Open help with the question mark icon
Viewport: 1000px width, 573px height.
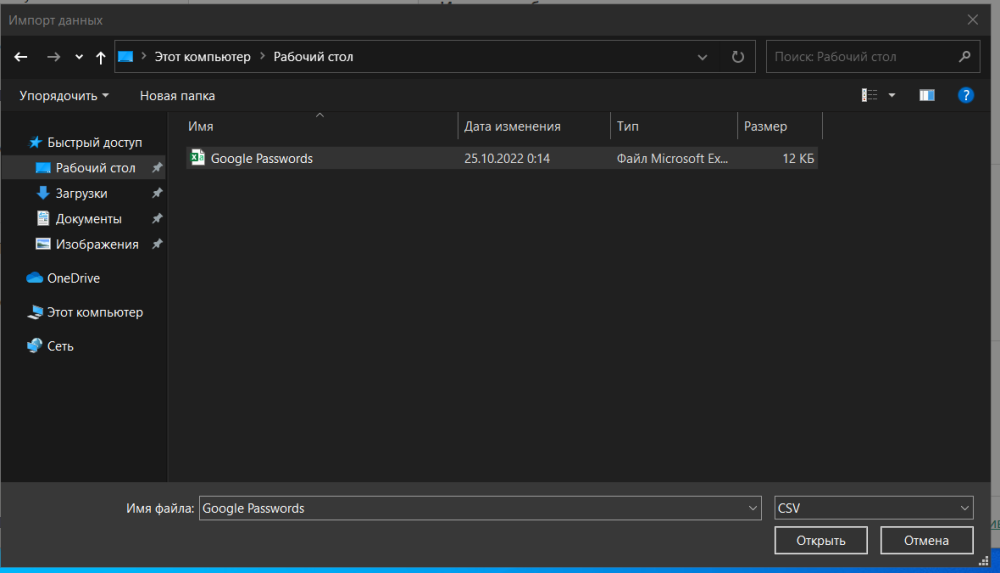pos(966,95)
